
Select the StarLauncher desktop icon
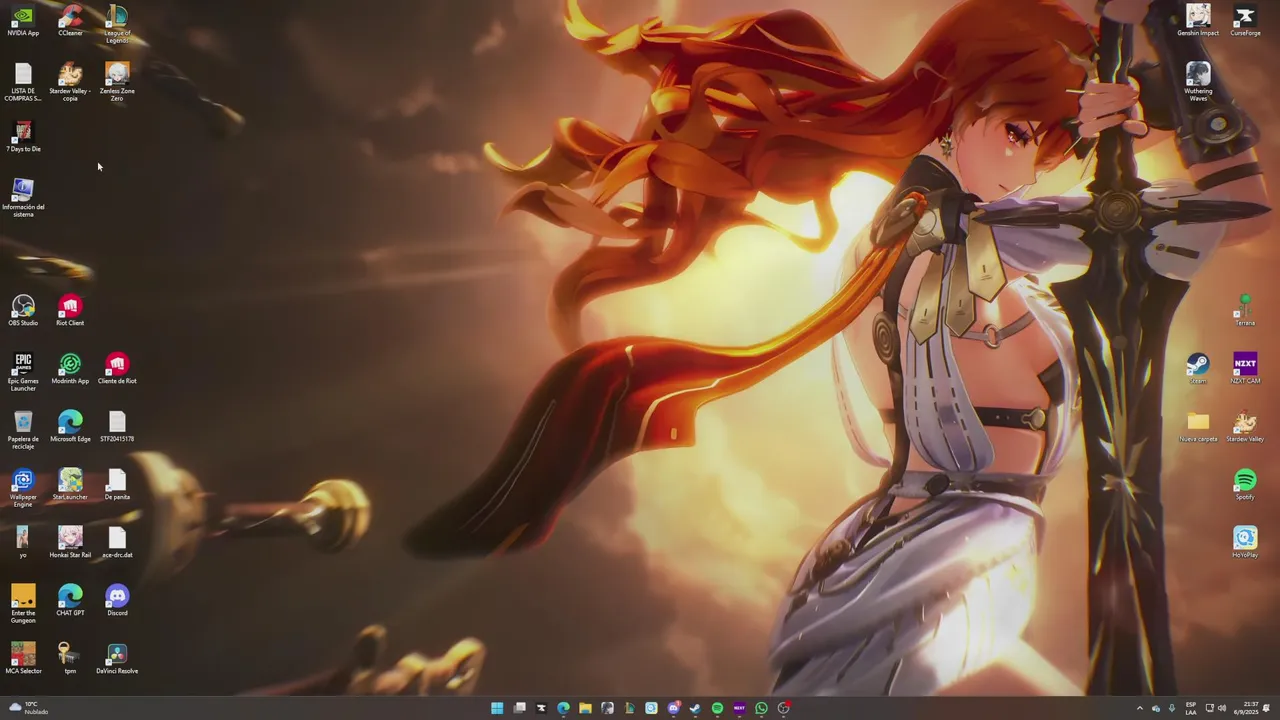click(70, 485)
